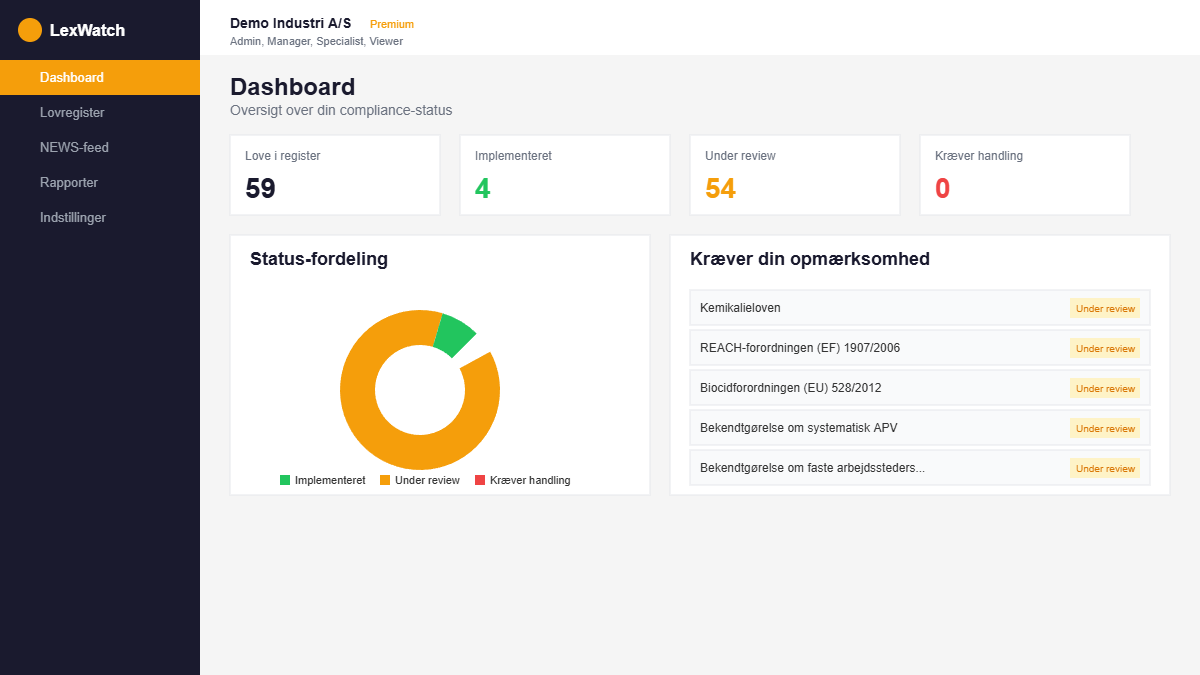The image size is (1200, 675).
Task: Open the Dashboard sidebar item
Action: tap(100, 77)
